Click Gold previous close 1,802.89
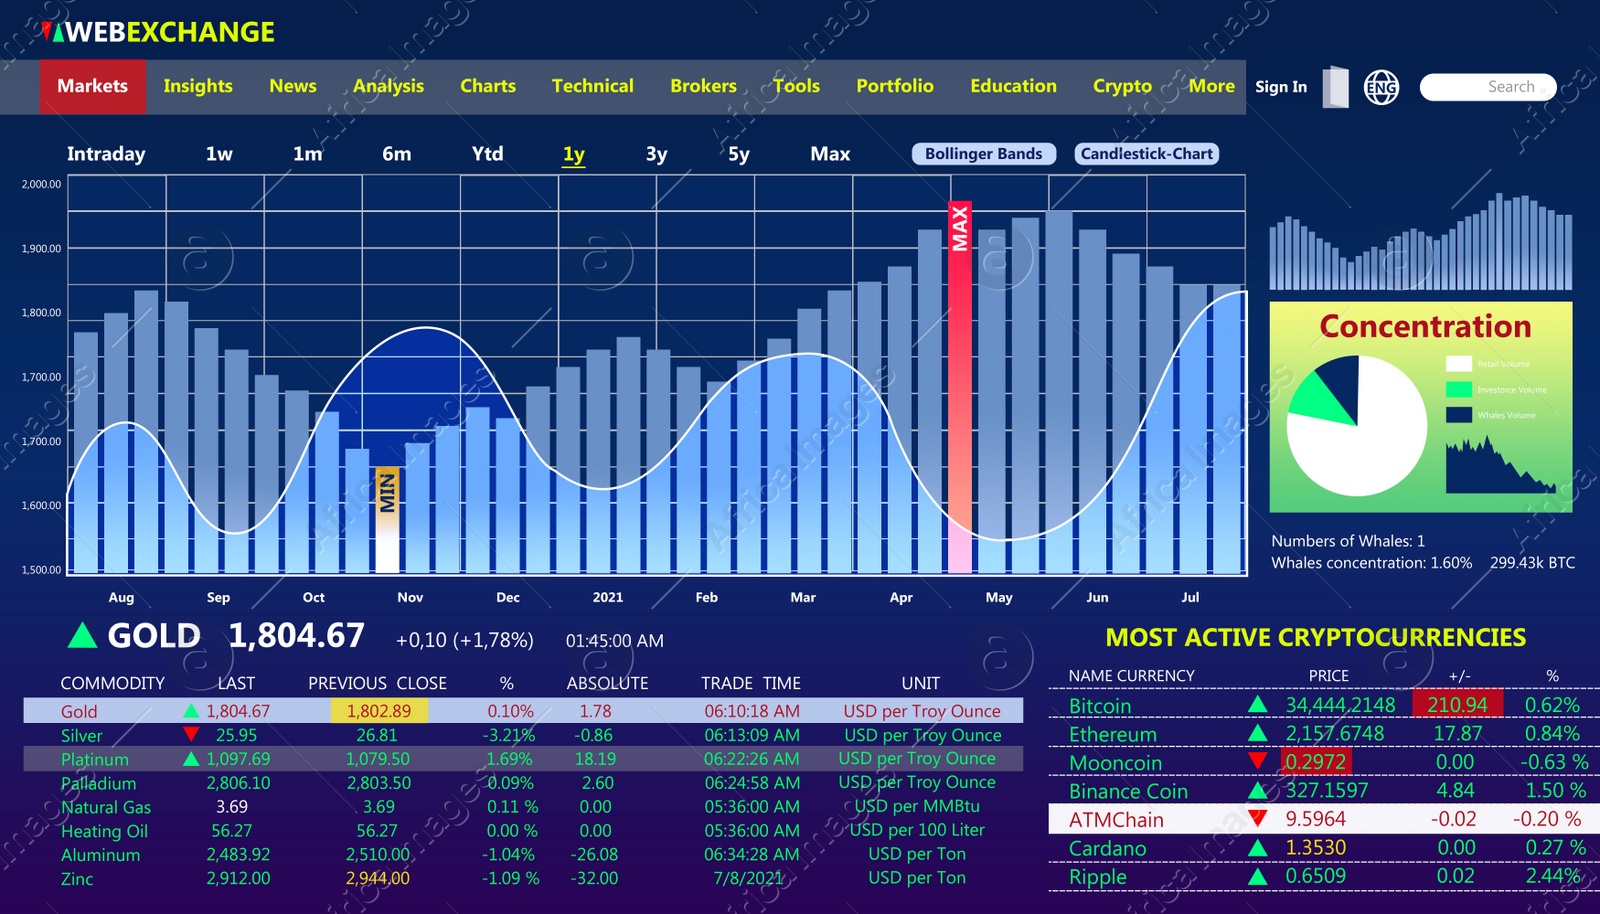 [x=379, y=711]
